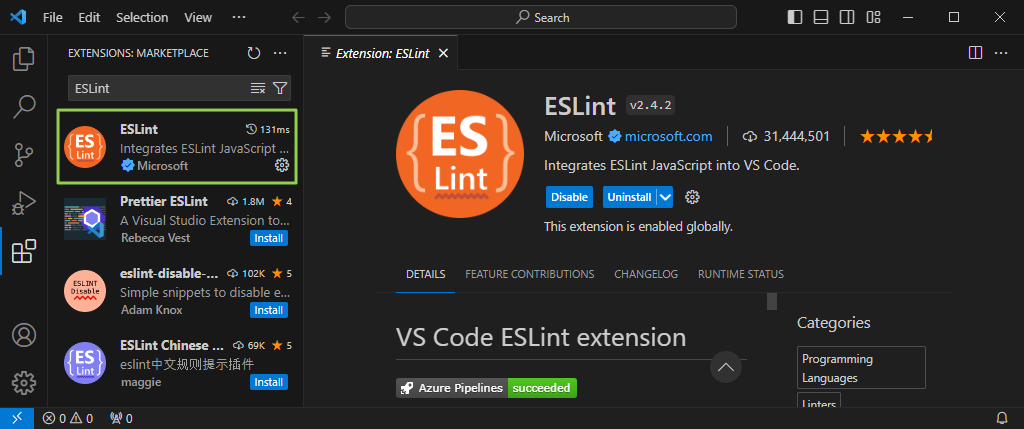Open the Manage gear in activity bar

coord(24,383)
